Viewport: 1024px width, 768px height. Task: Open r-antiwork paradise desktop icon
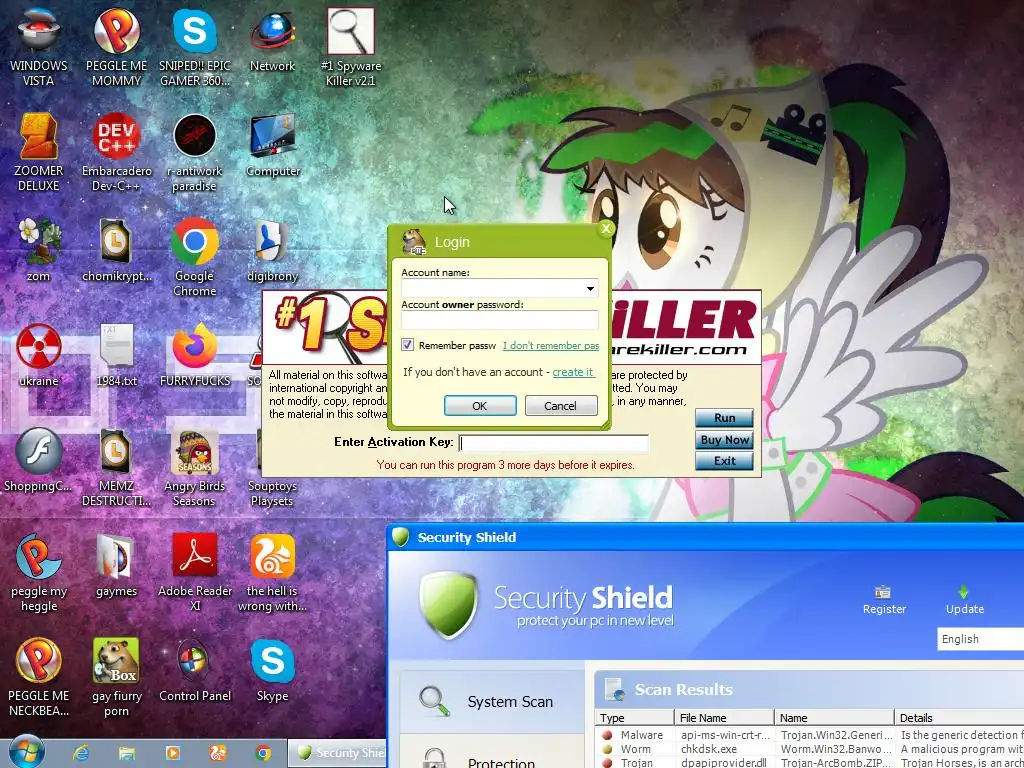[195, 153]
